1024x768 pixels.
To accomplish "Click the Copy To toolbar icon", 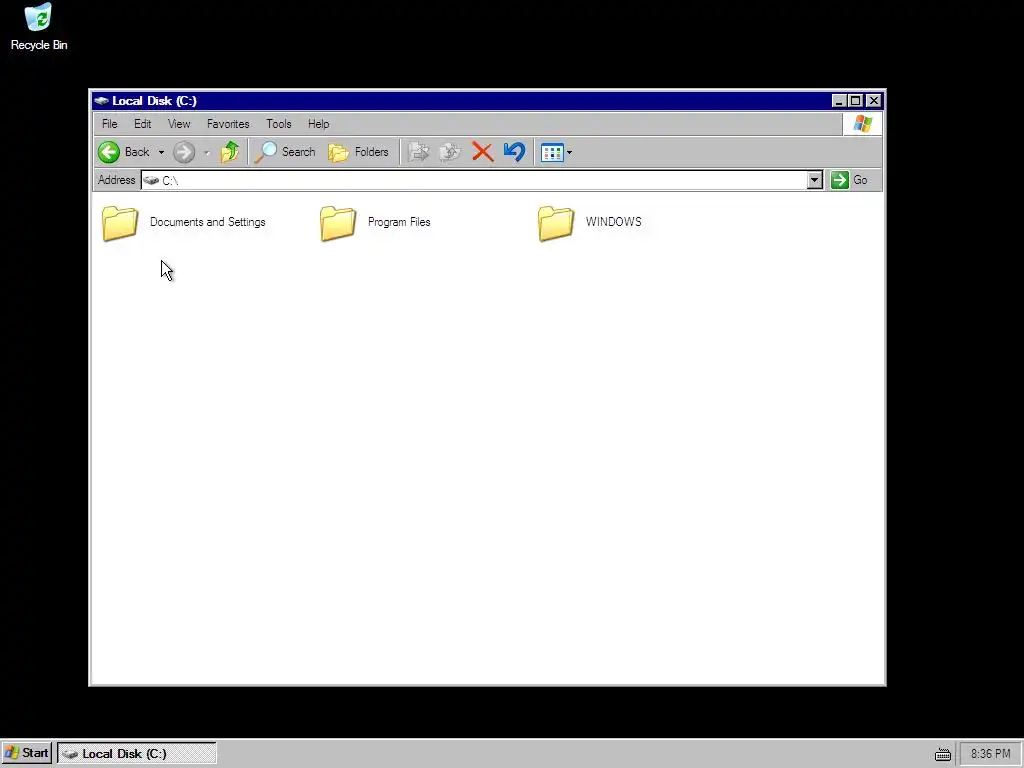I will [450, 152].
